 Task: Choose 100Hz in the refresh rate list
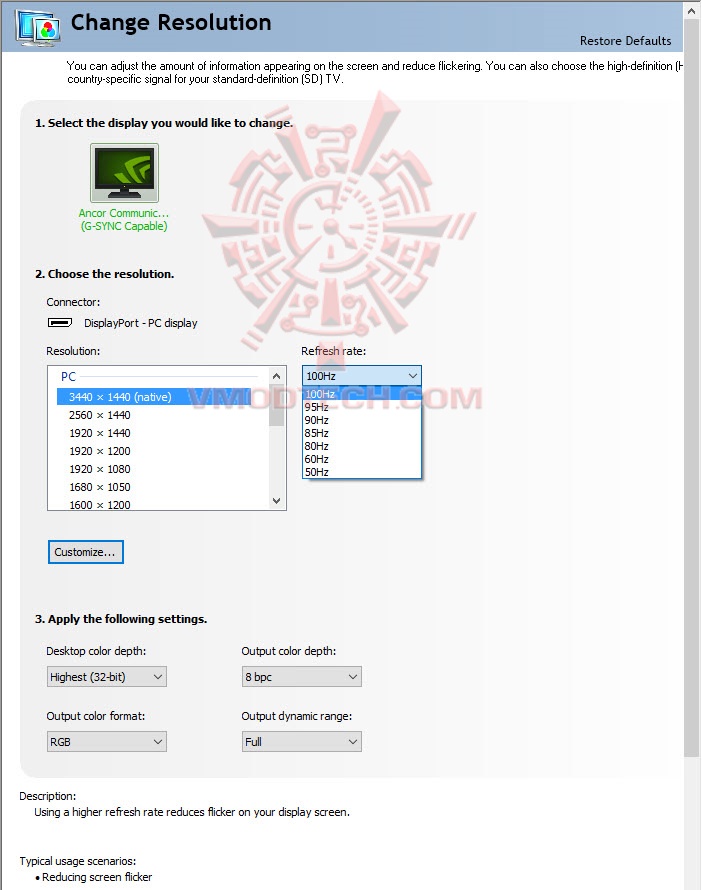click(361, 394)
